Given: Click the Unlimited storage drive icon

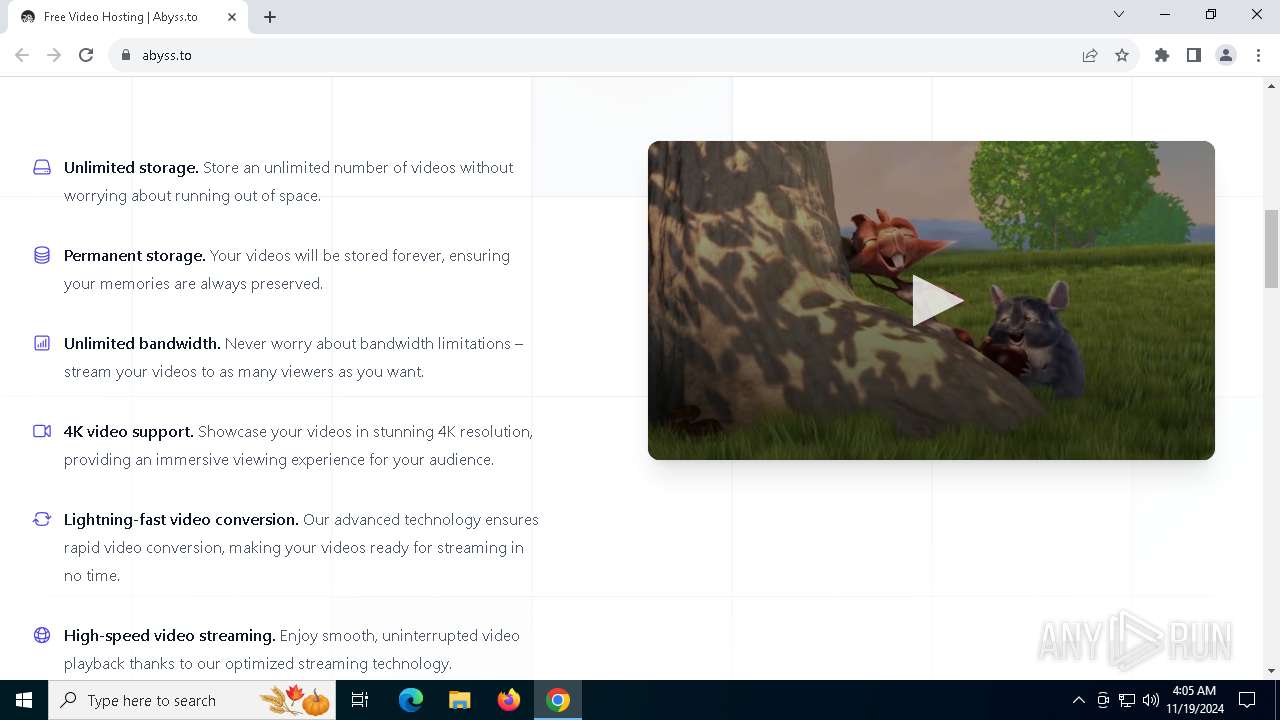Looking at the screenshot, I should tap(42, 167).
